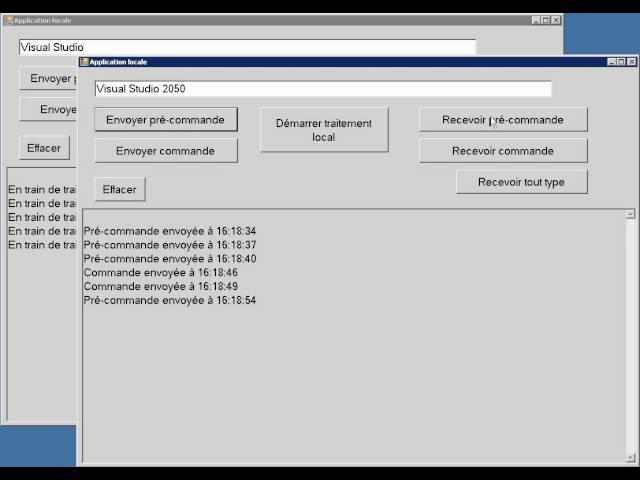Focus background window's Visual Studio text field
640x480 pixels.
(x=247, y=47)
